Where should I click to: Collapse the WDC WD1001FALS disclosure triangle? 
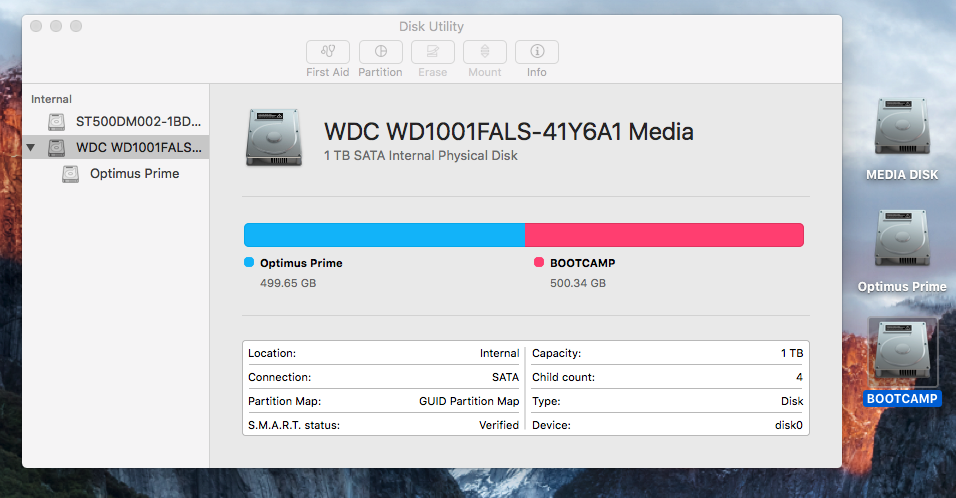[x=30, y=148]
